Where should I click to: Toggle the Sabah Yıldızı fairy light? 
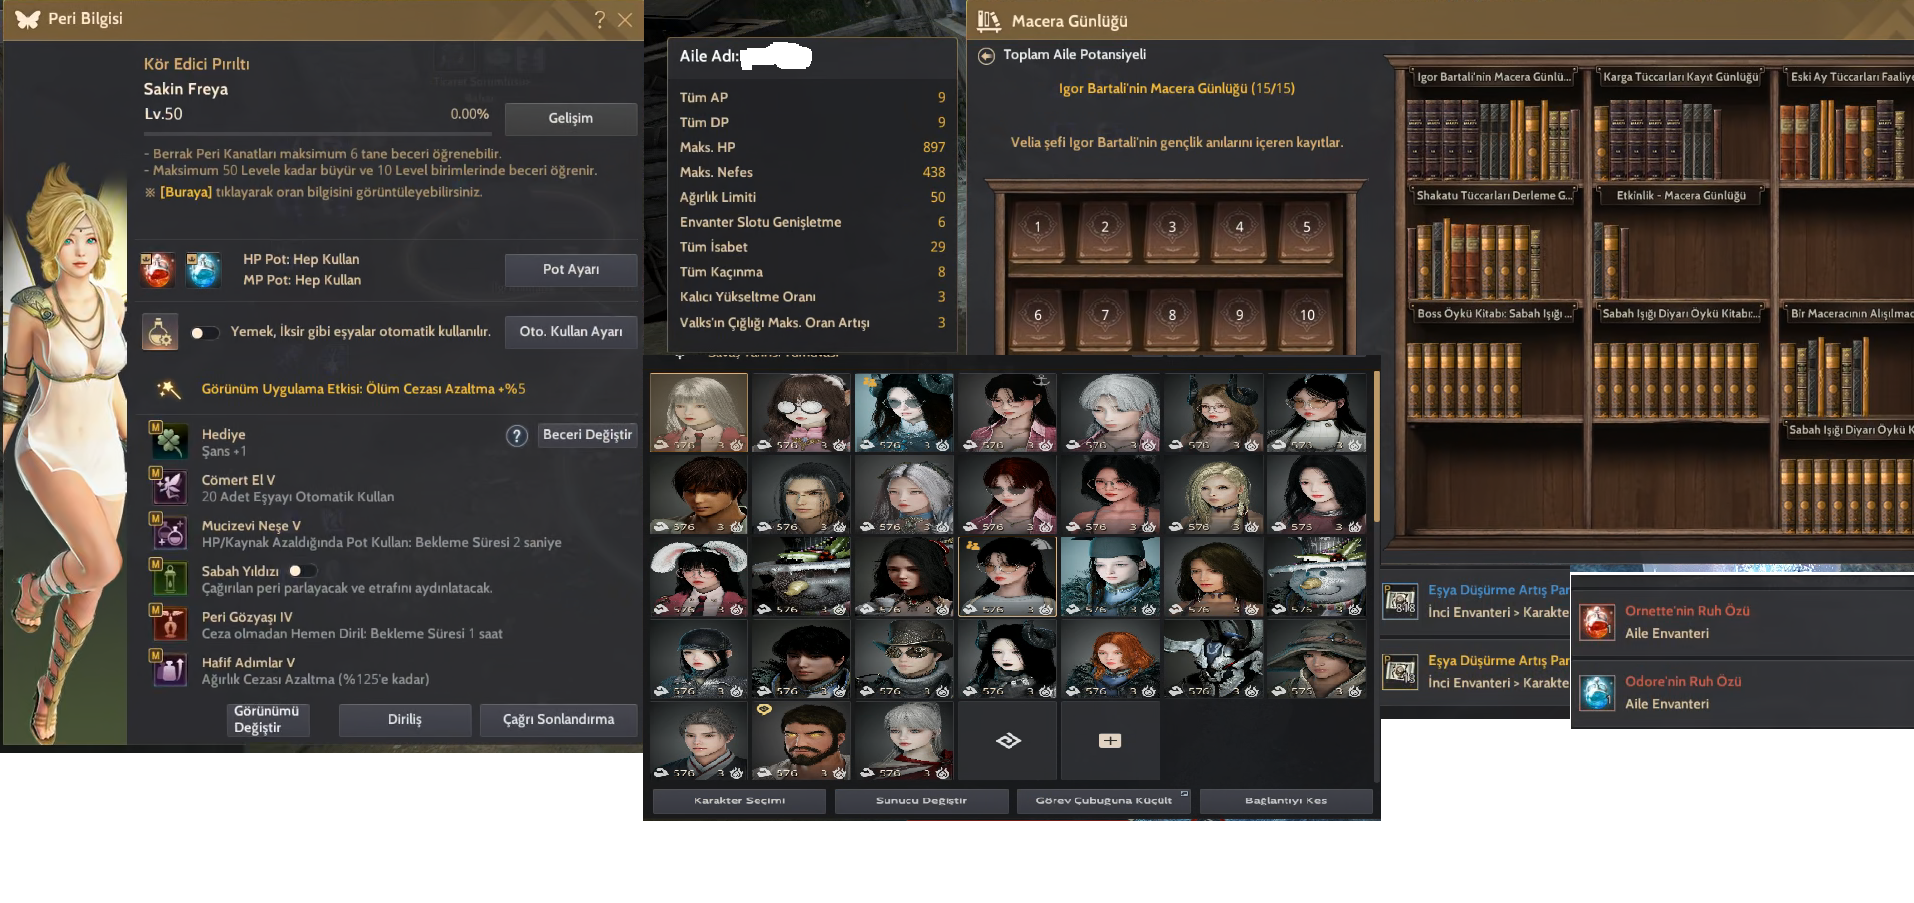[x=302, y=571]
